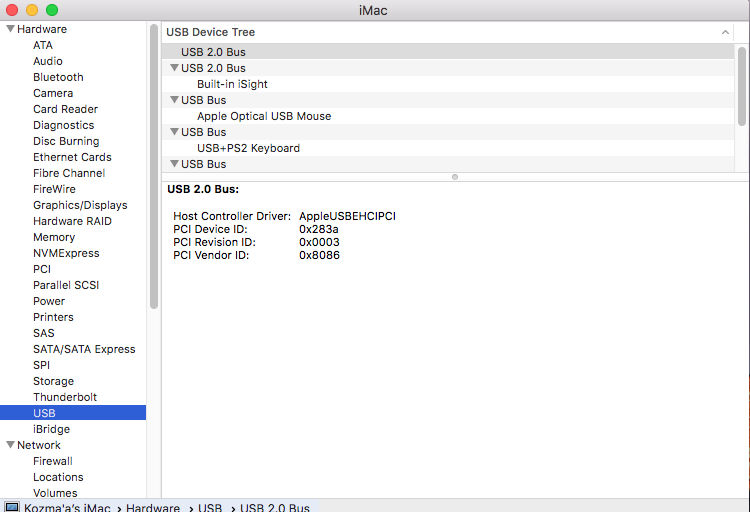Select Ethernet Cards entry
750x512 pixels.
click(x=72, y=157)
